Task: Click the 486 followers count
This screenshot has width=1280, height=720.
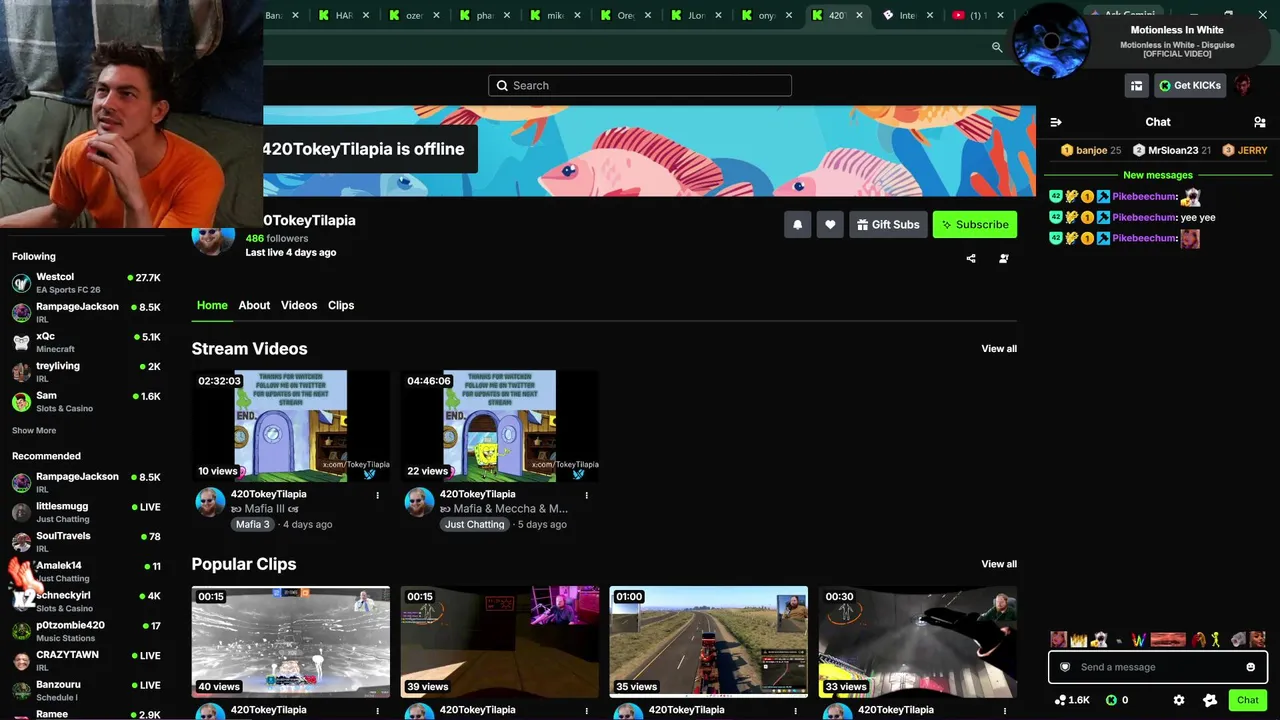Action: 277,238
